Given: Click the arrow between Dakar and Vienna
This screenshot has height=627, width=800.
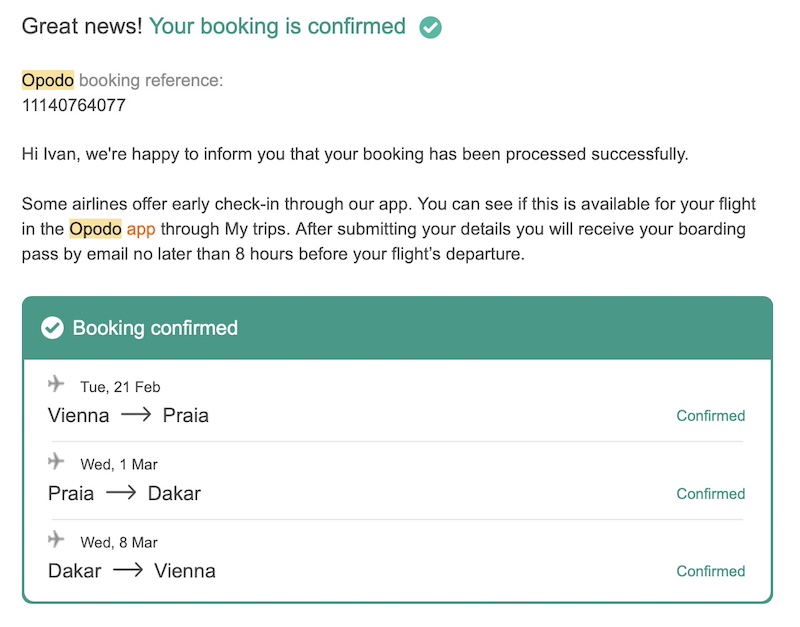Looking at the screenshot, I should 127,571.
